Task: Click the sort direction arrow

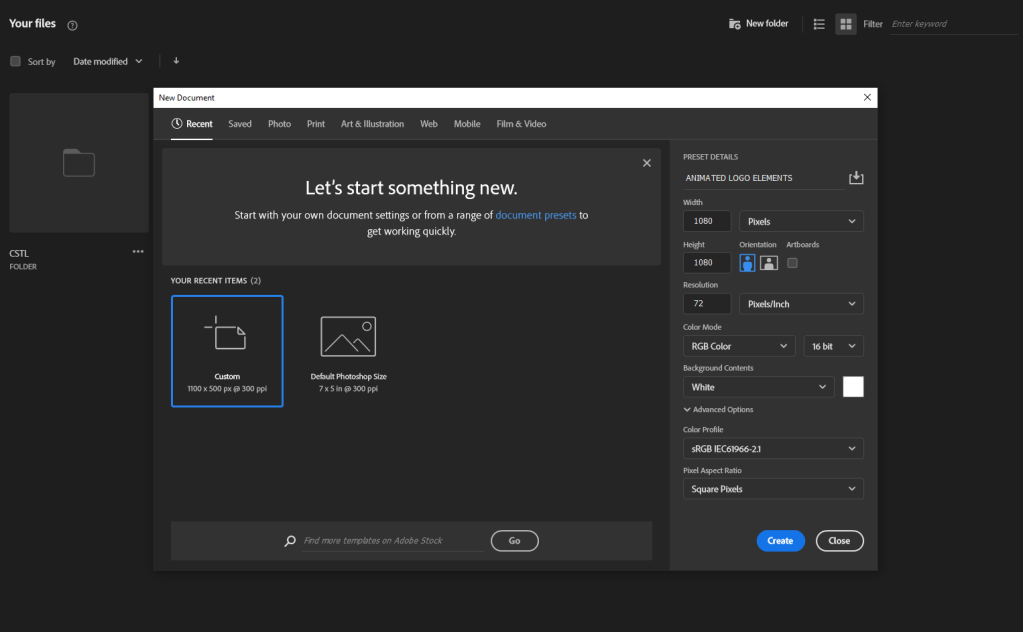Action: click(176, 61)
